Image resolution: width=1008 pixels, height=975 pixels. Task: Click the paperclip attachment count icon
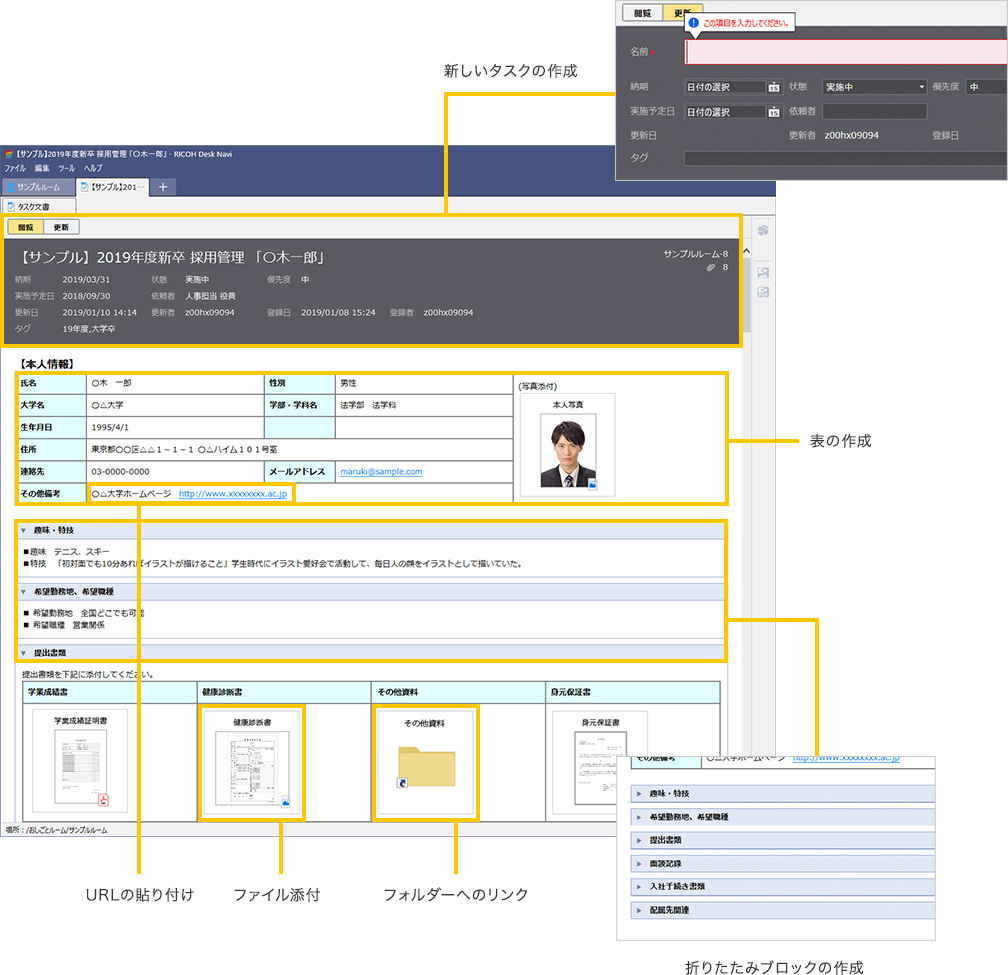(x=709, y=268)
